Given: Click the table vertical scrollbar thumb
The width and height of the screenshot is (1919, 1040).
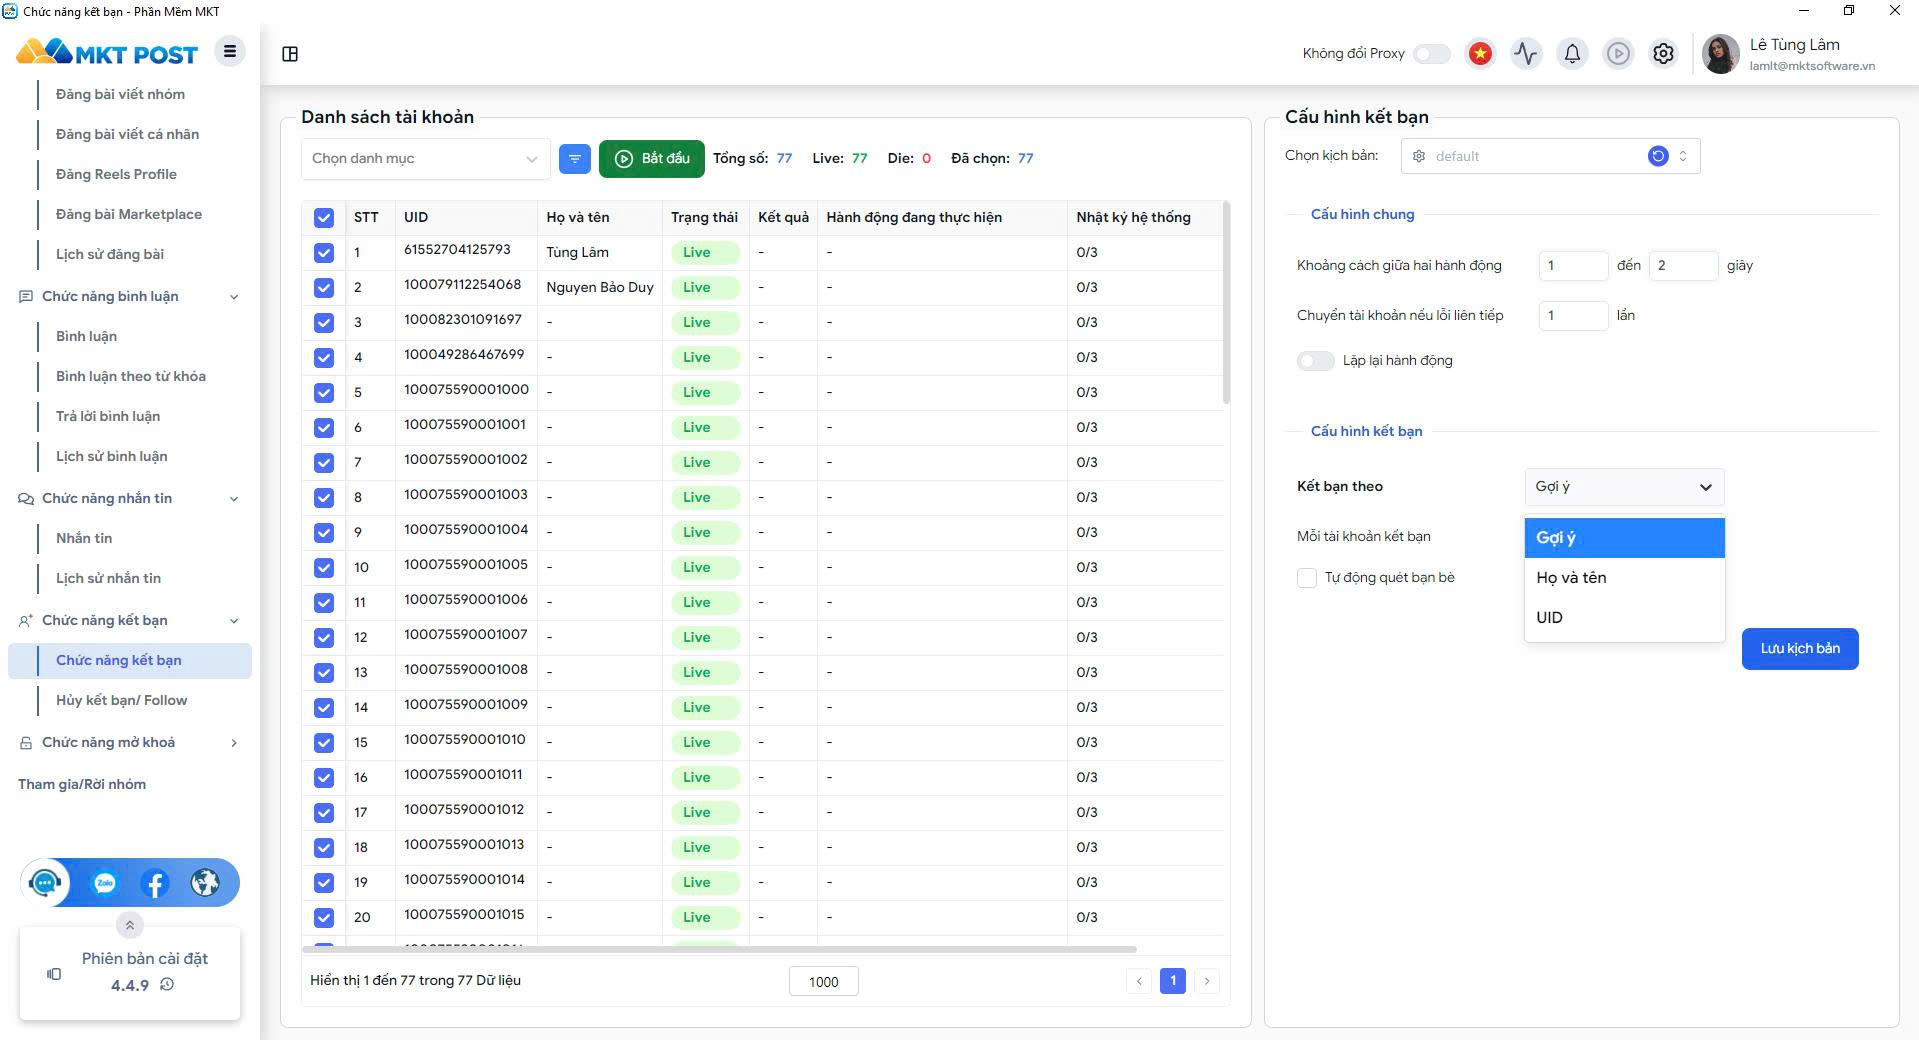Looking at the screenshot, I should point(1226,303).
